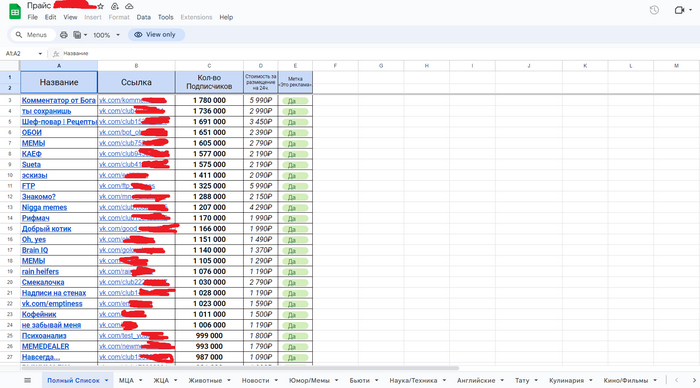The height and width of the screenshot is (388, 700).
Task: Open the move to folder icon
Action: tap(115, 6)
